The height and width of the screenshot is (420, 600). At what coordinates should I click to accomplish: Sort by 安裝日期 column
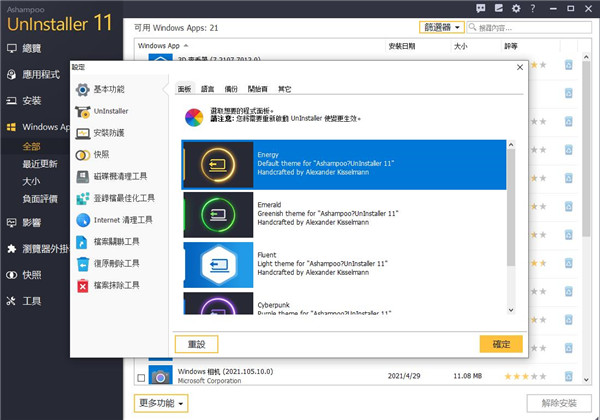pos(402,46)
